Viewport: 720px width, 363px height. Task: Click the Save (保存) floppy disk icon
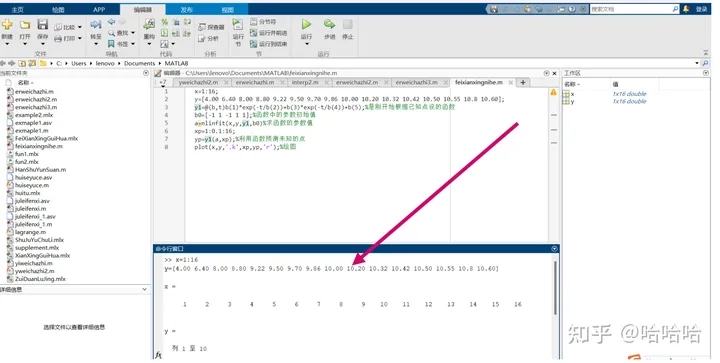point(42,24)
